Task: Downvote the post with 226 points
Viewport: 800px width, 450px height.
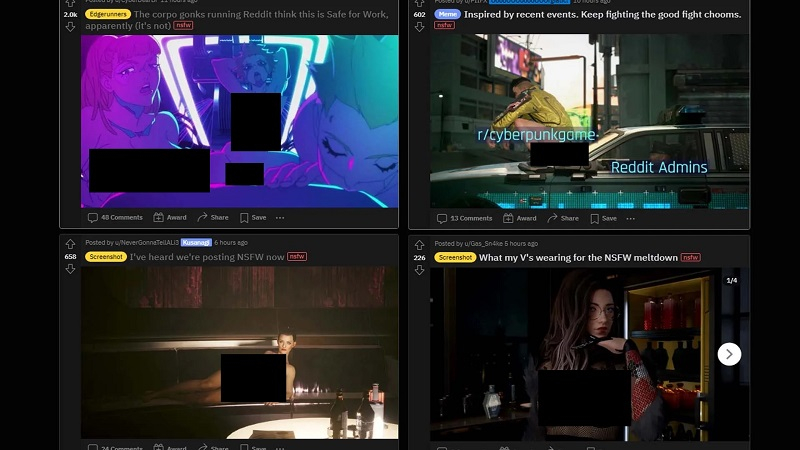Action: (x=420, y=269)
